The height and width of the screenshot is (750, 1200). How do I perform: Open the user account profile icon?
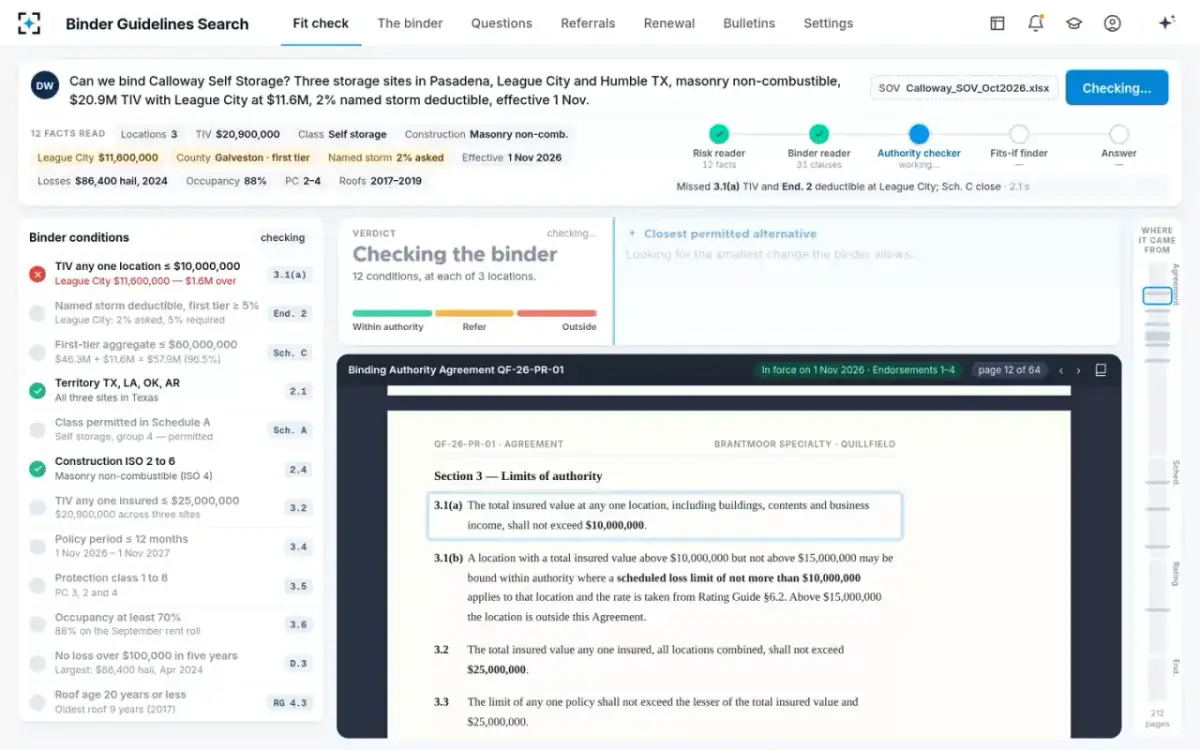click(x=1112, y=23)
